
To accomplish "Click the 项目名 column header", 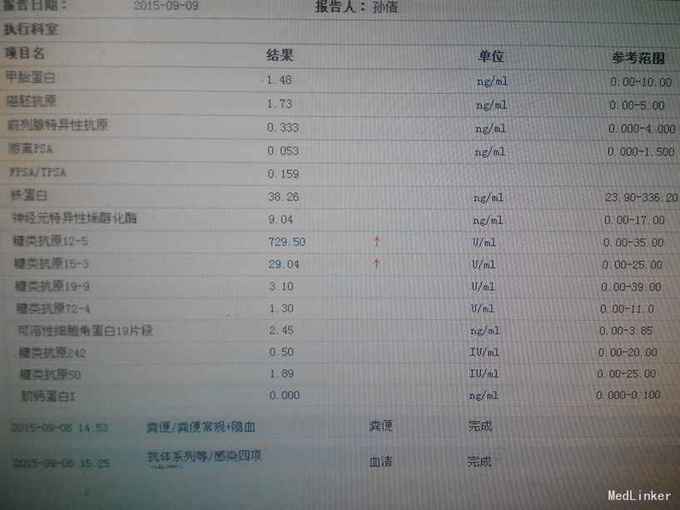I will point(25,53).
